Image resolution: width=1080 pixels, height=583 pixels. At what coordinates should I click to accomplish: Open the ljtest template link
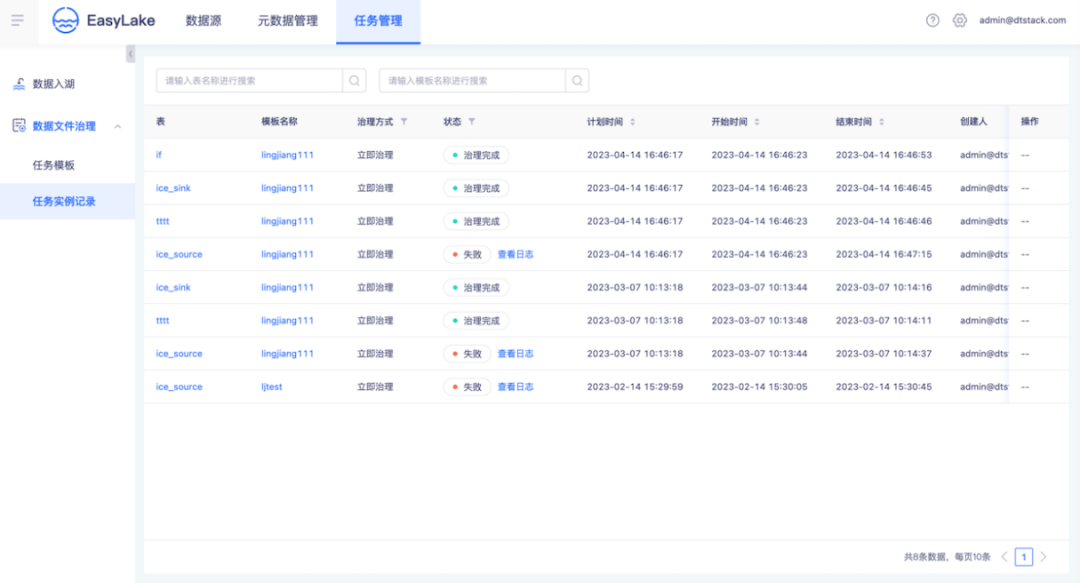coord(272,387)
